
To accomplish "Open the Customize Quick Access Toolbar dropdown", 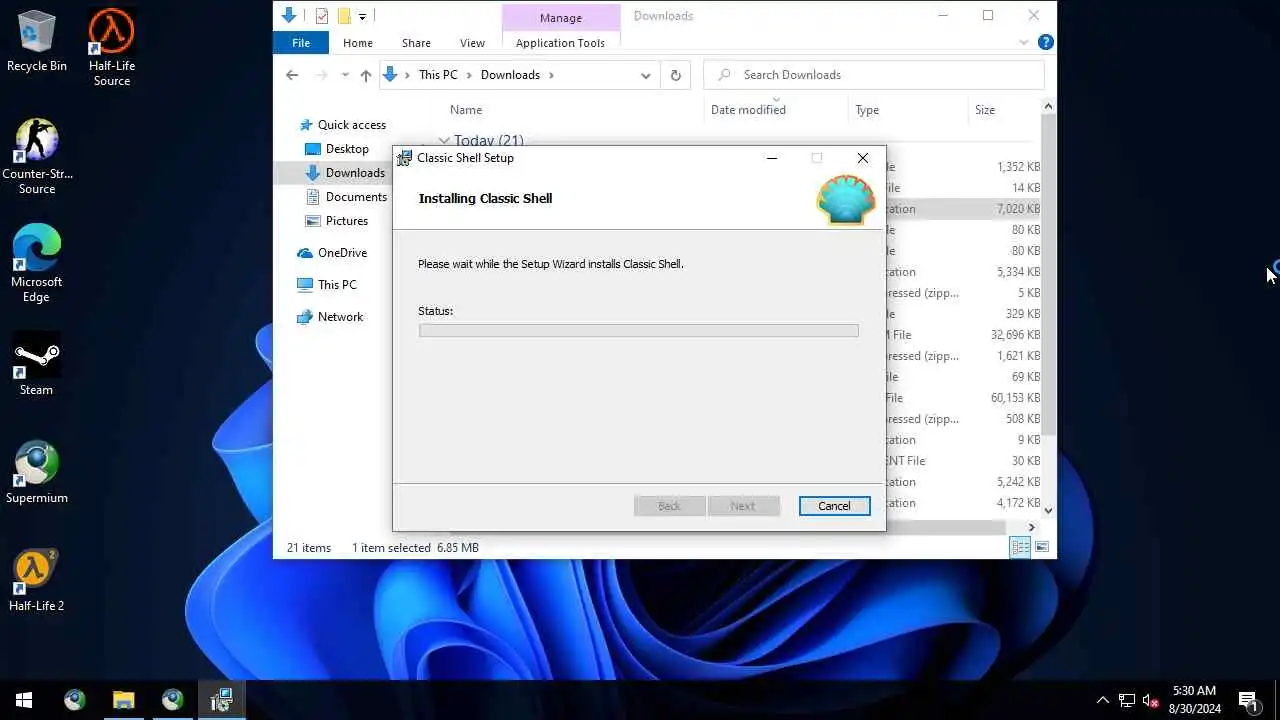I will click(362, 16).
